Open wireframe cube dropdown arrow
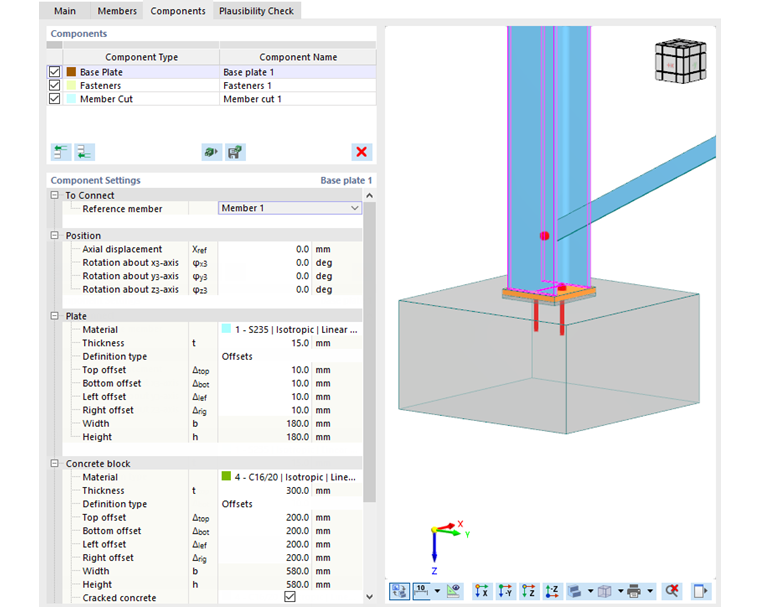760x607 pixels. click(620, 591)
